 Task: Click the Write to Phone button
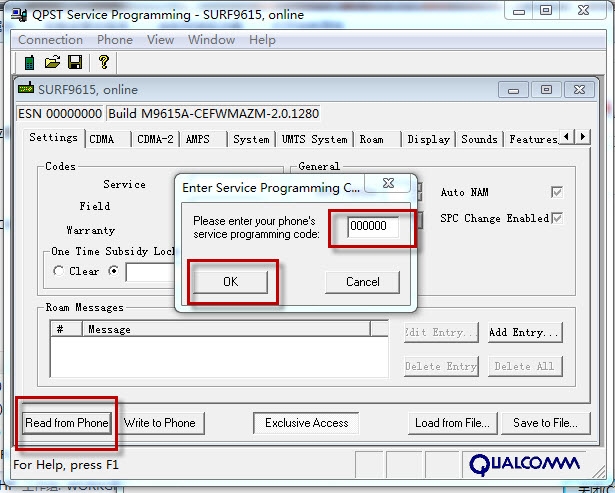[x=159, y=423]
